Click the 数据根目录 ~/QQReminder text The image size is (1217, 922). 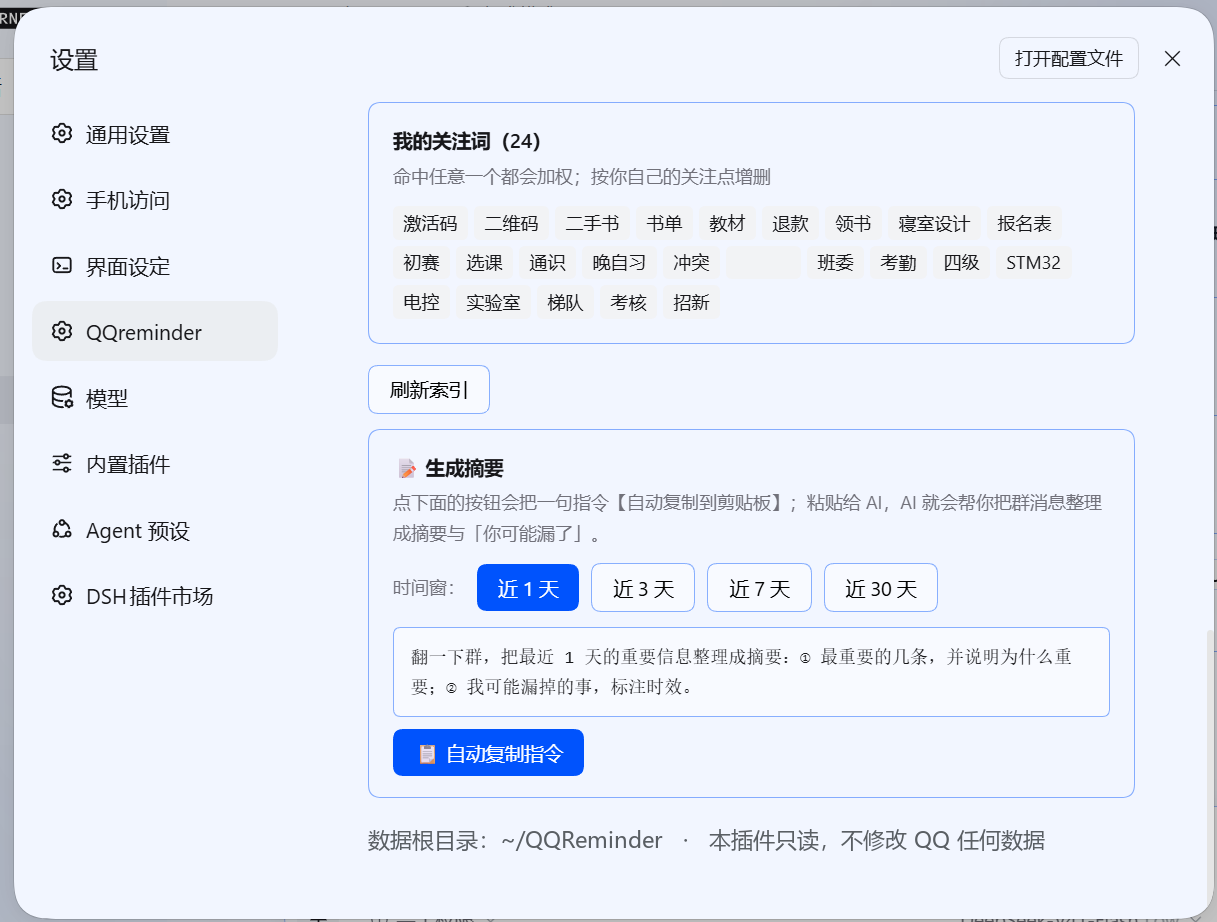[x=515, y=840]
